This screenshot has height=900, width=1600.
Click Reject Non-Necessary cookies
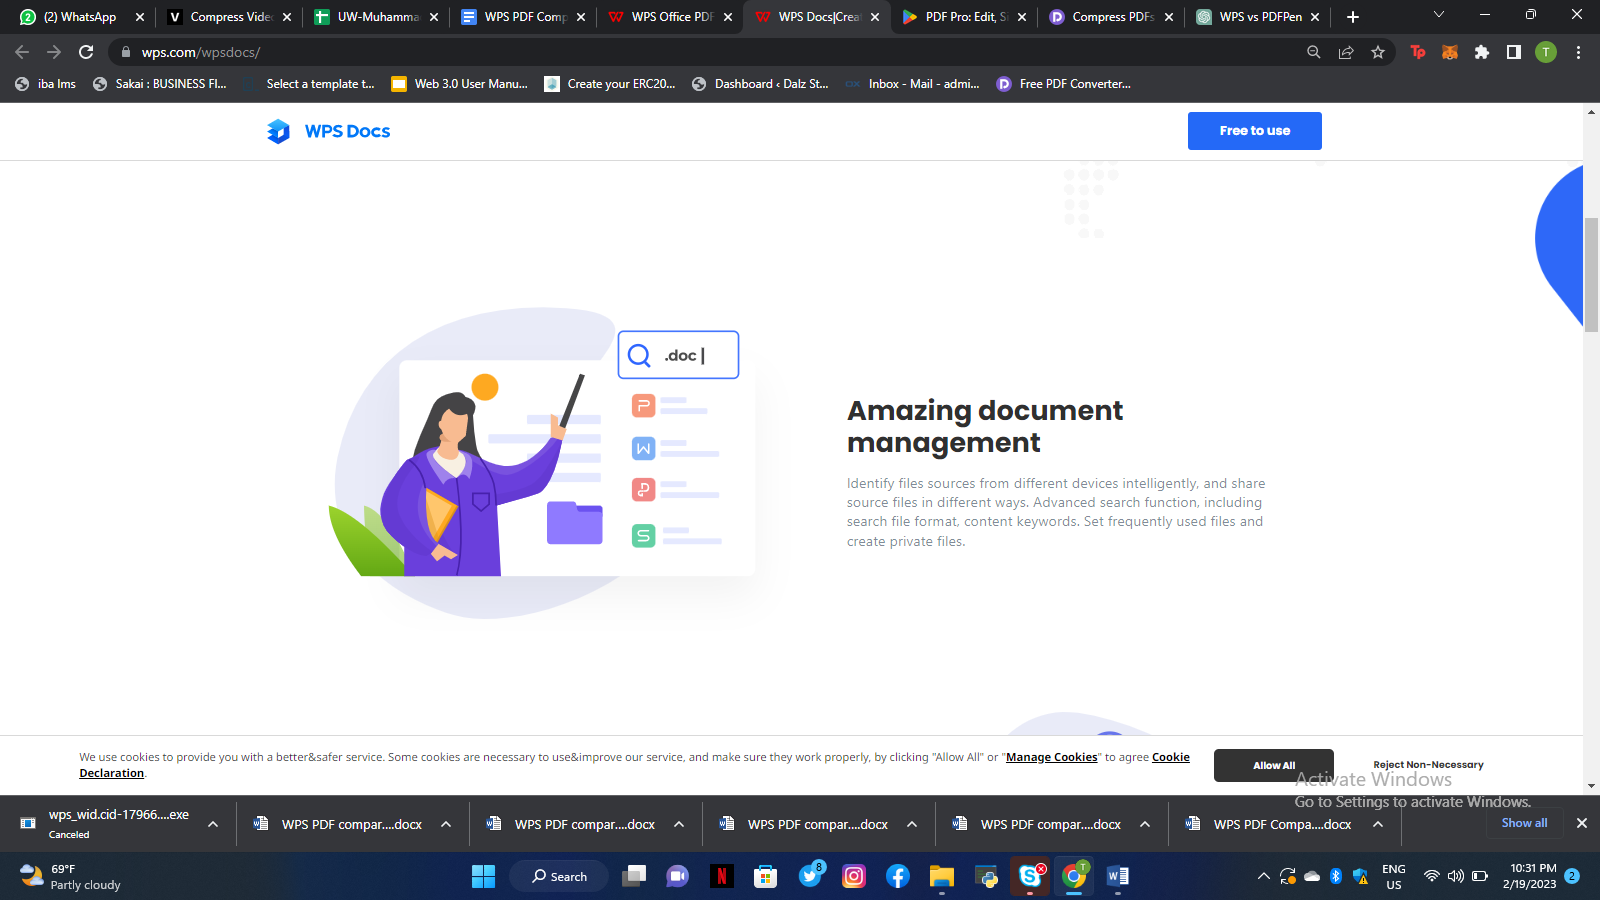click(x=1428, y=765)
